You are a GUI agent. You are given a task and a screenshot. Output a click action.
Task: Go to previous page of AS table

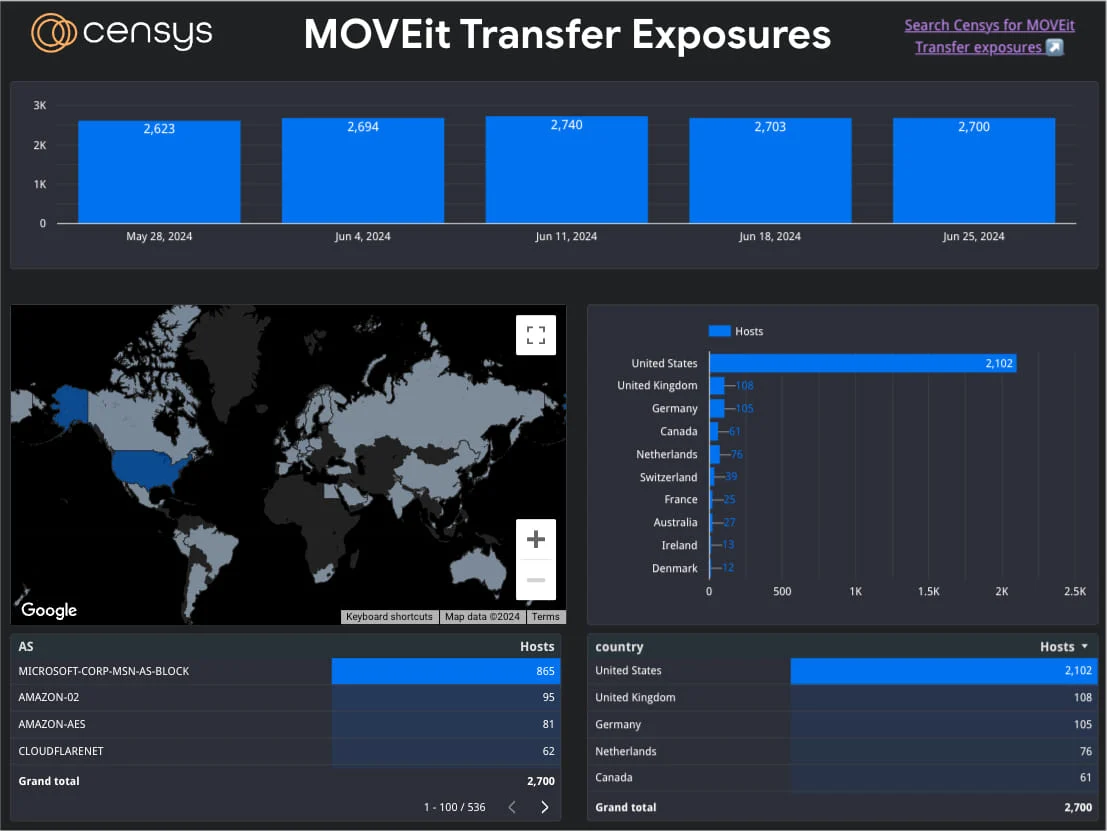[512, 807]
